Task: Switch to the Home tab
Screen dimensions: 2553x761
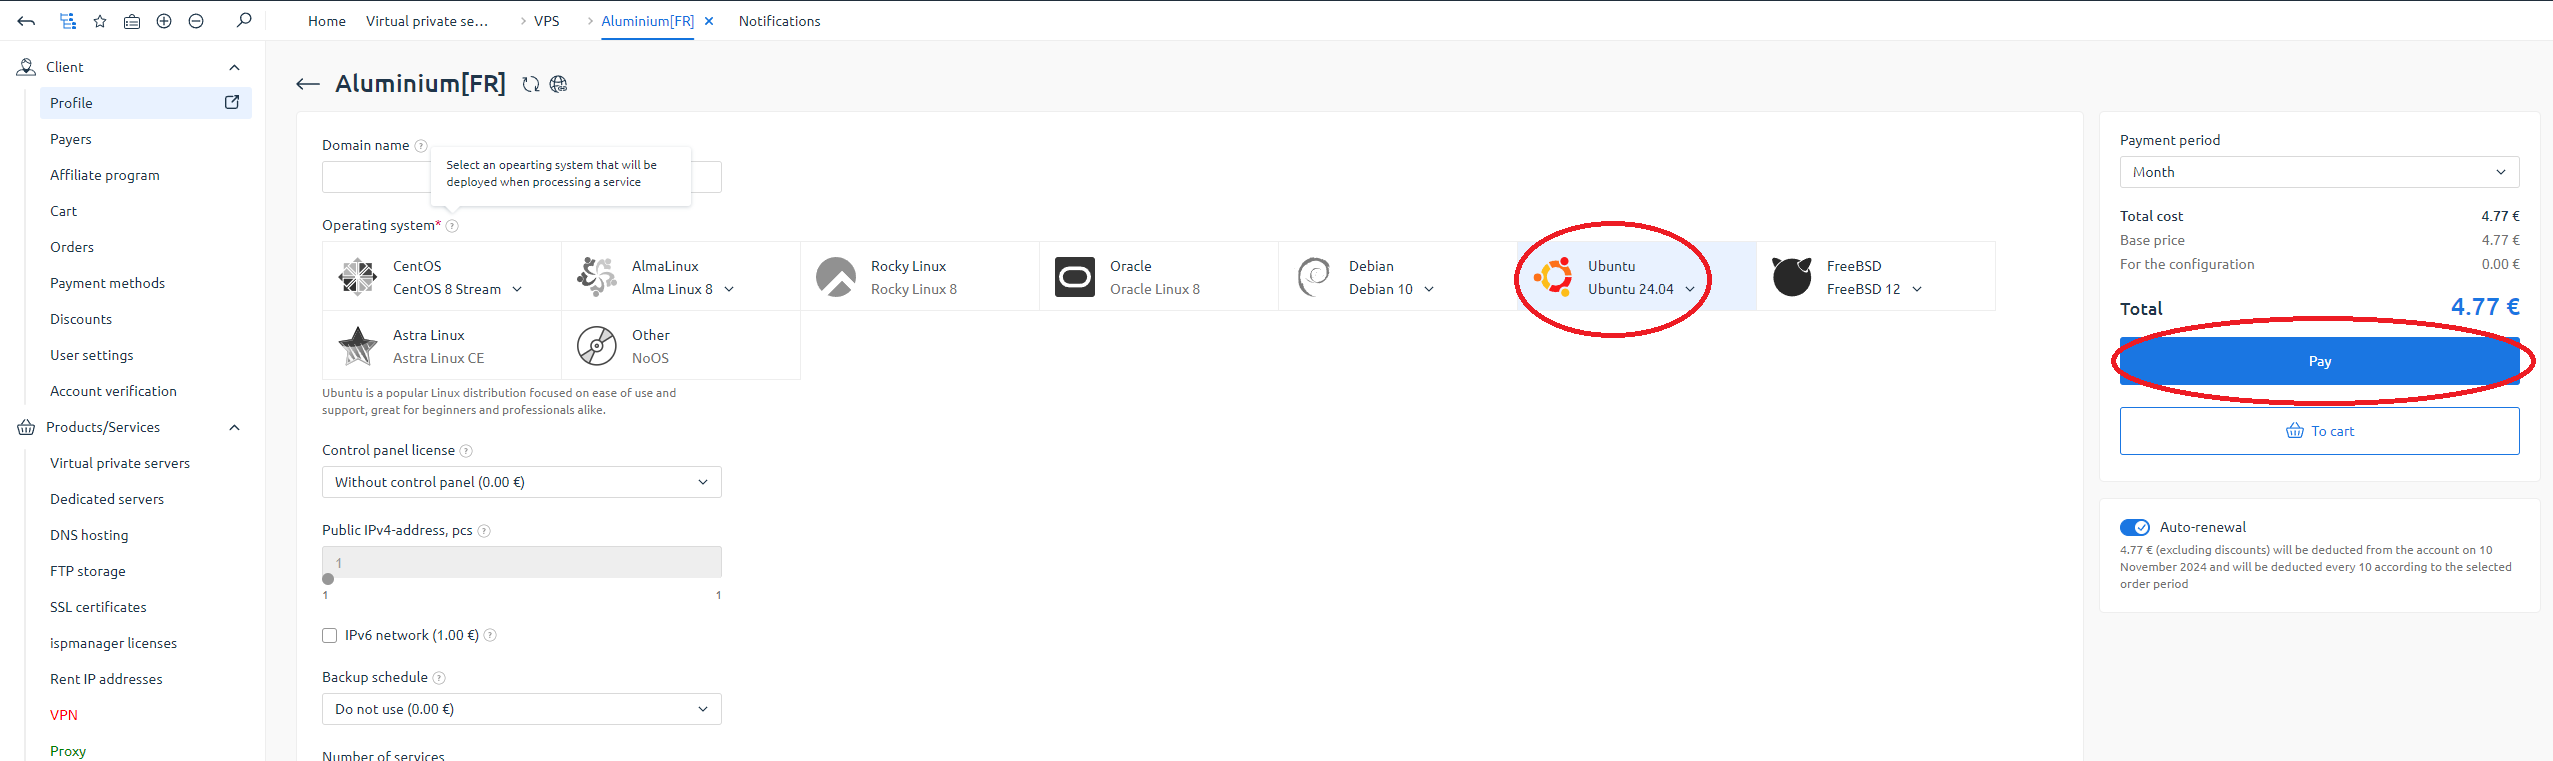Action: [x=327, y=21]
